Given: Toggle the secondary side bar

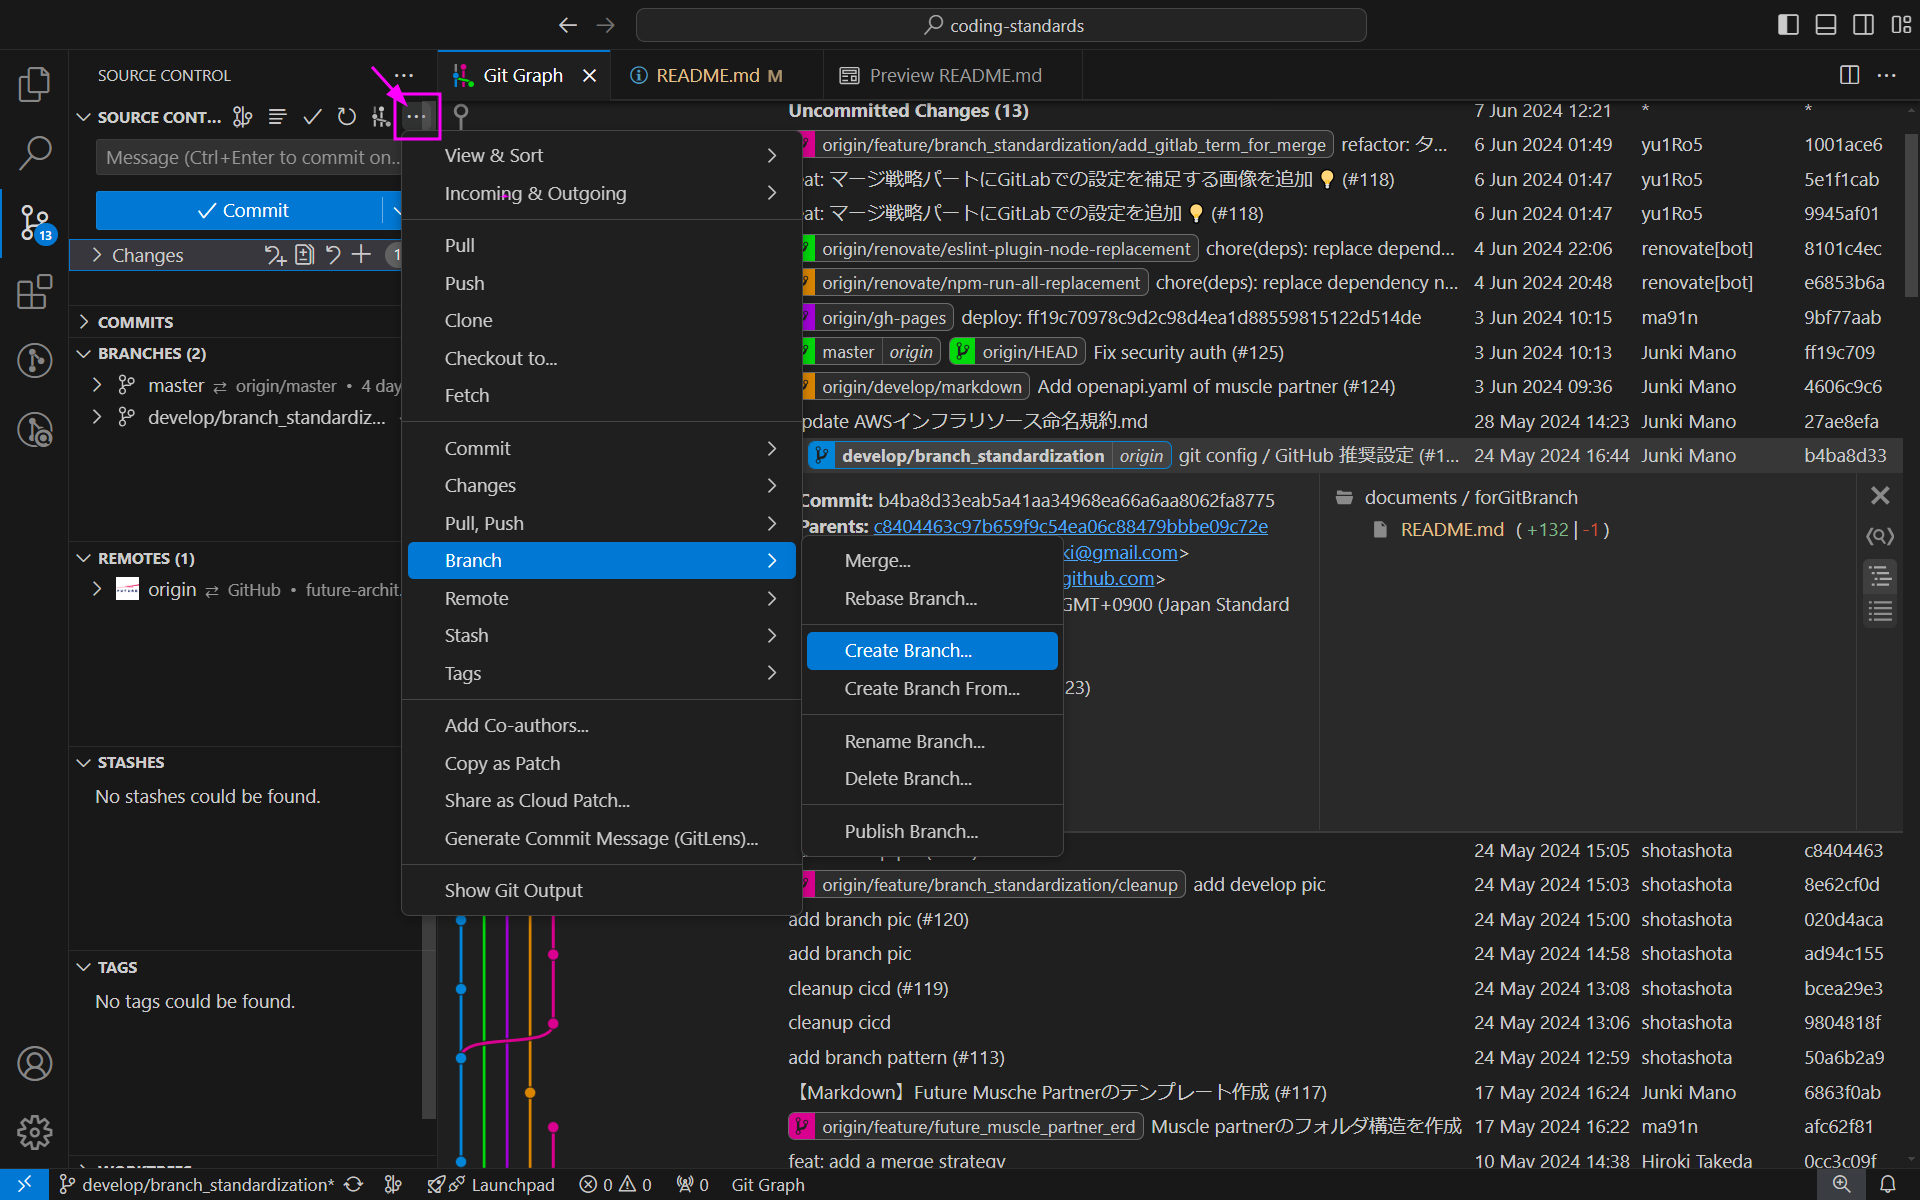Looking at the screenshot, I should coord(1863,25).
